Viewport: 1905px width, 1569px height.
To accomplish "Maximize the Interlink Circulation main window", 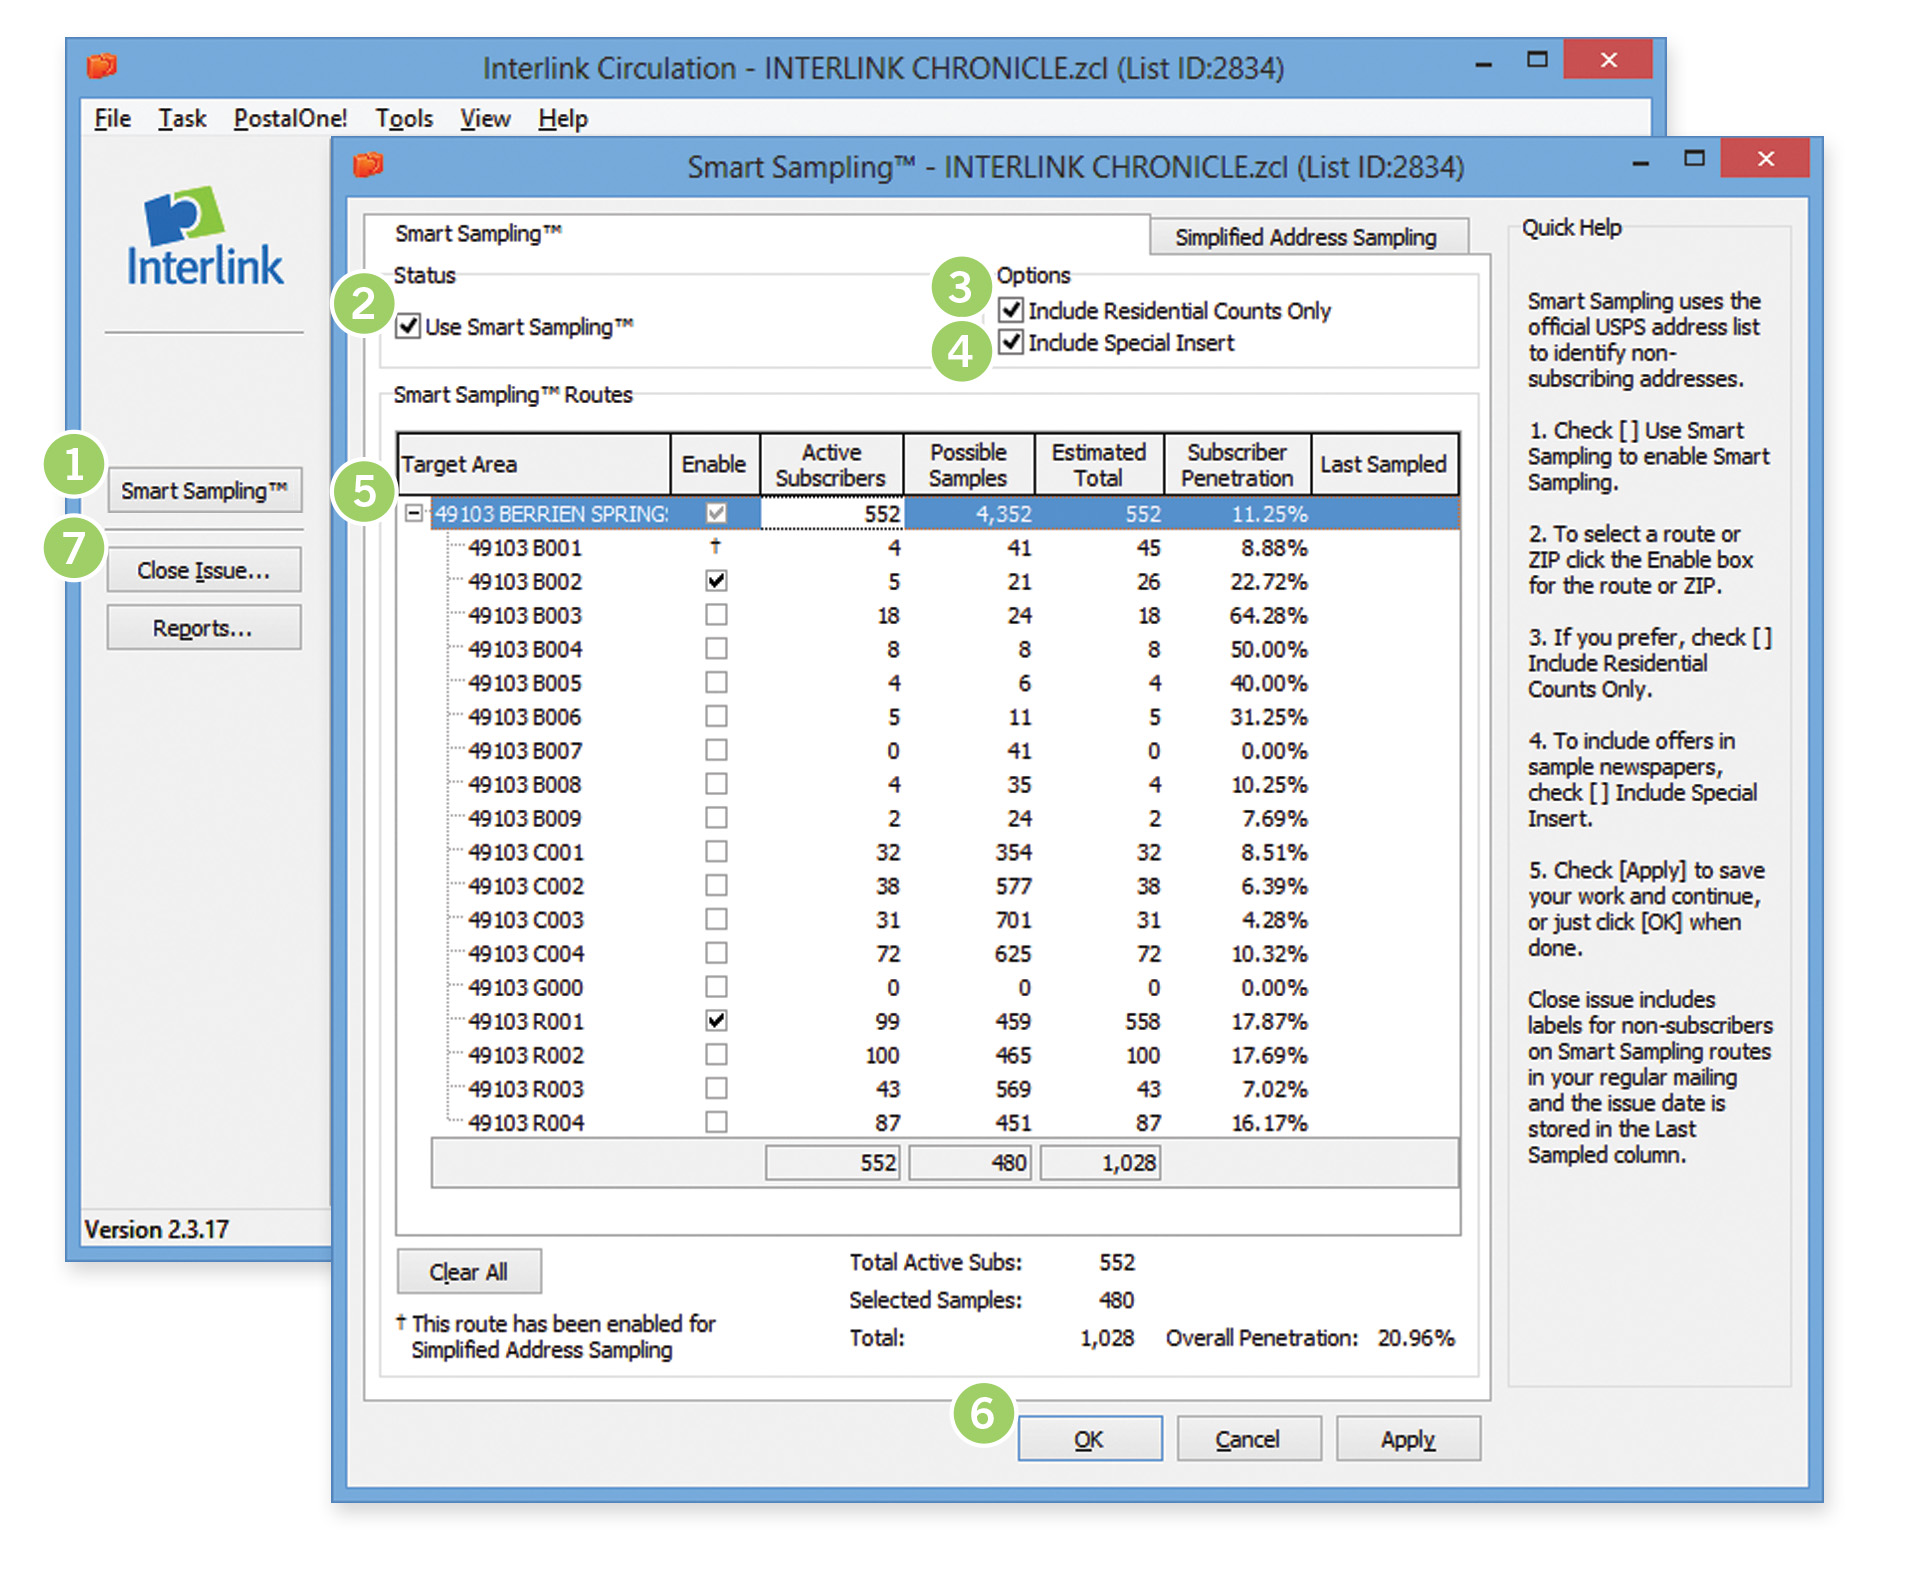I will click(x=1537, y=60).
